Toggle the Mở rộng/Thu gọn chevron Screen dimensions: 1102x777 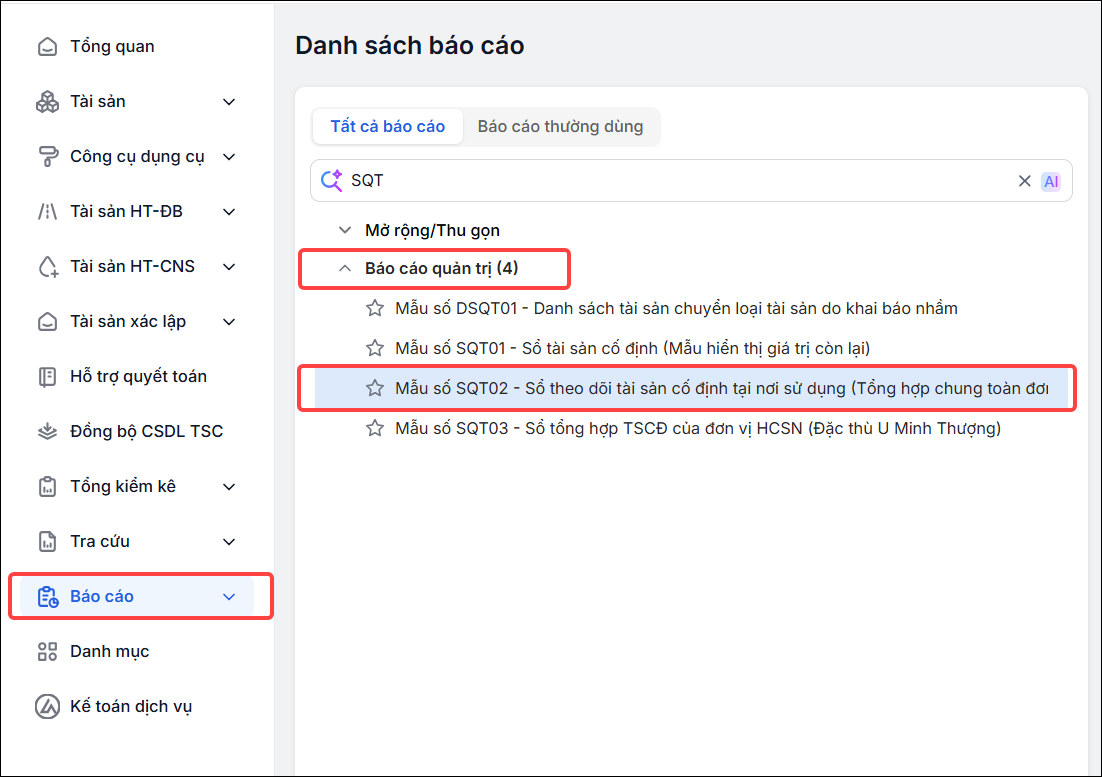(x=344, y=230)
